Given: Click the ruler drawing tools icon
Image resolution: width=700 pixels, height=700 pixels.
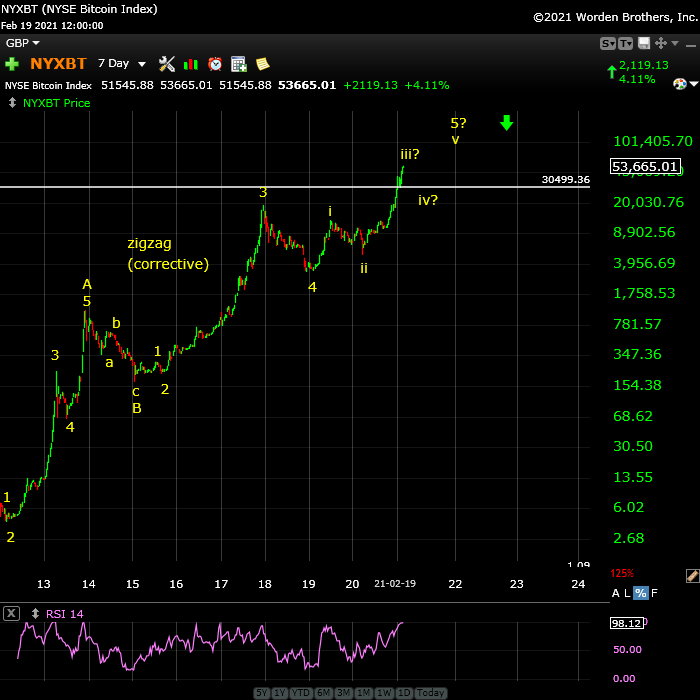Looking at the screenshot, I should [x=692, y=576].
